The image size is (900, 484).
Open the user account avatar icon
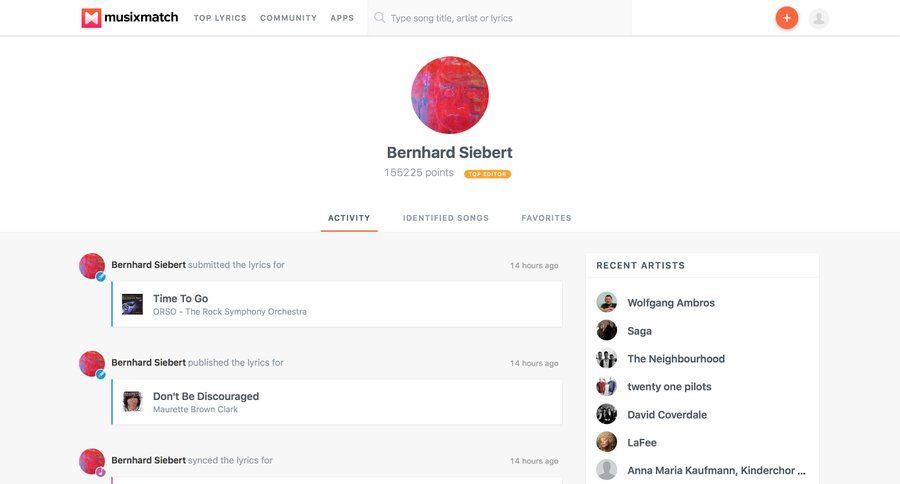coord(819,18)
